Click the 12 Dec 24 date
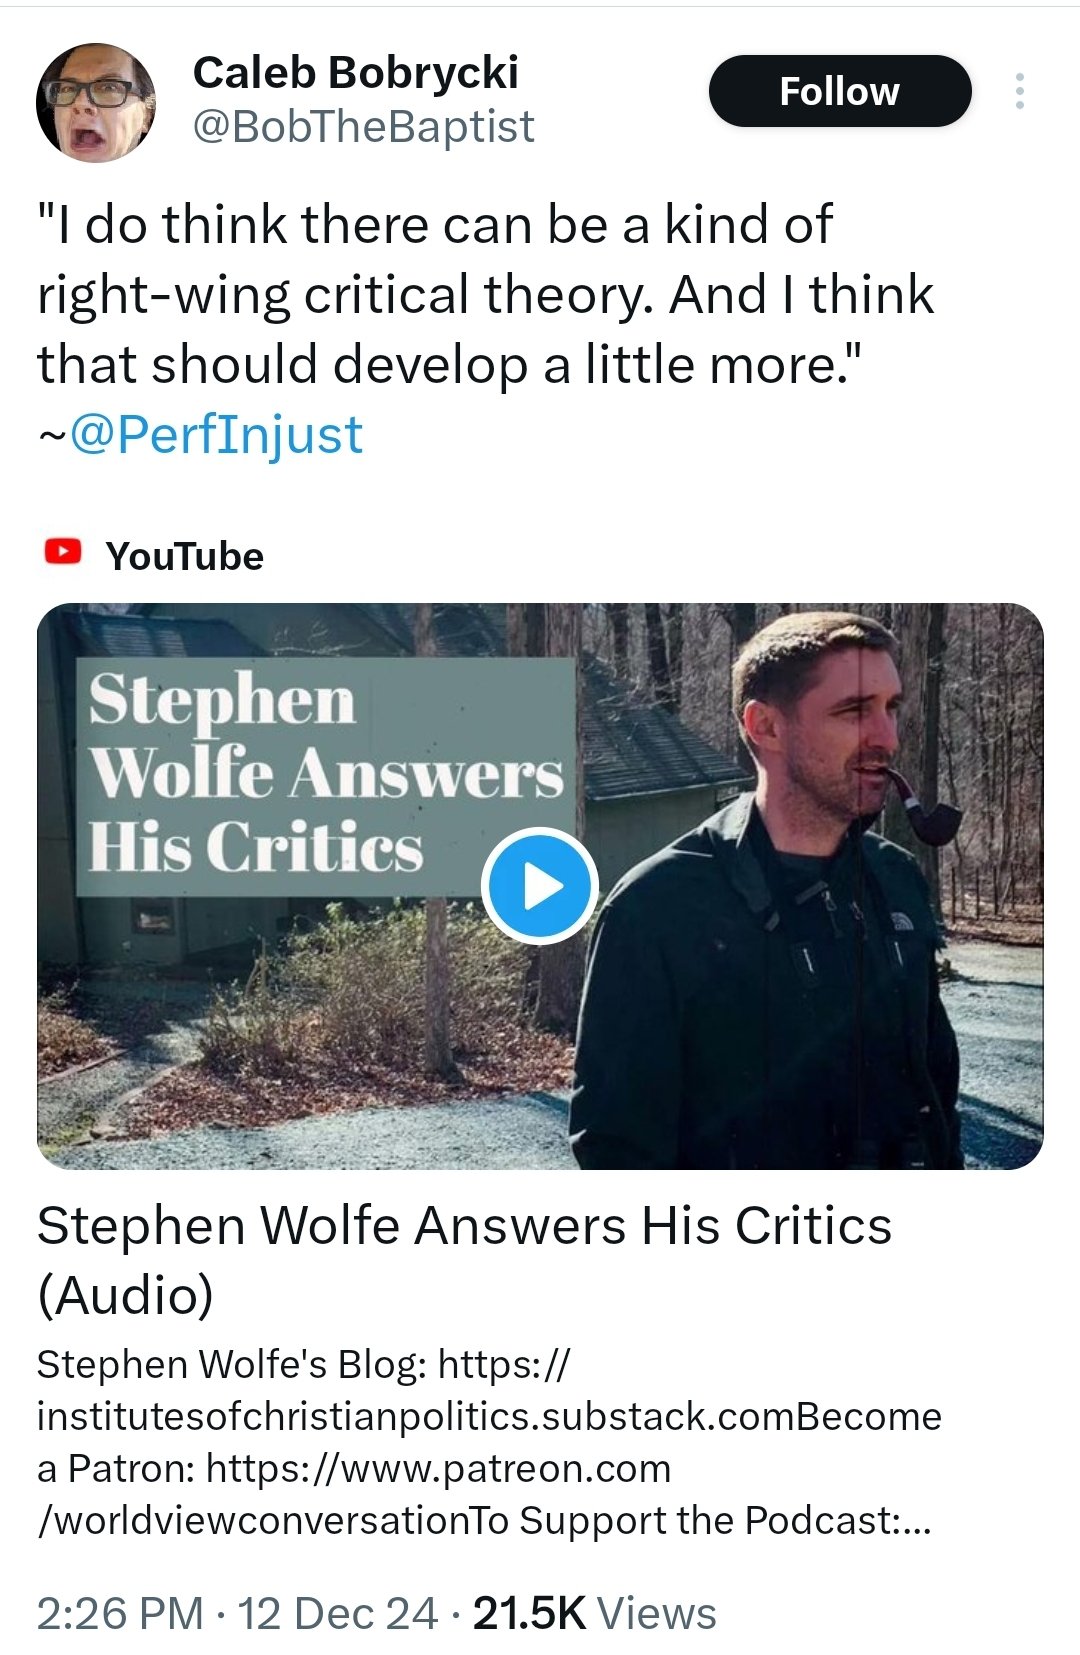Image resolution: width=1080 pixels, height=1655 pixels. tap(337, 1614)
